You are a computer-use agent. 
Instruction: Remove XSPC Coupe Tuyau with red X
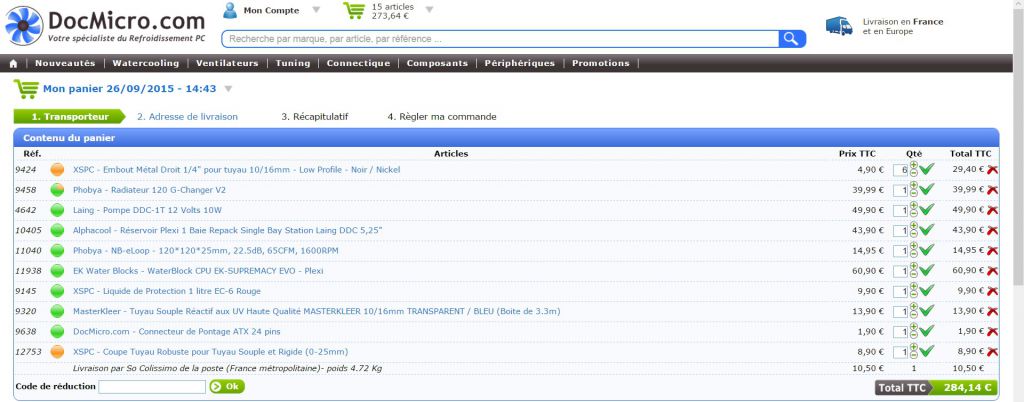point(993,352)
